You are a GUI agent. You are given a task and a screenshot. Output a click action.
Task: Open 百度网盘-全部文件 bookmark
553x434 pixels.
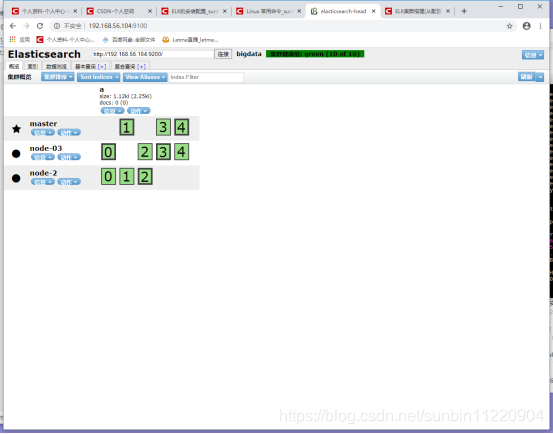(129, 39)
